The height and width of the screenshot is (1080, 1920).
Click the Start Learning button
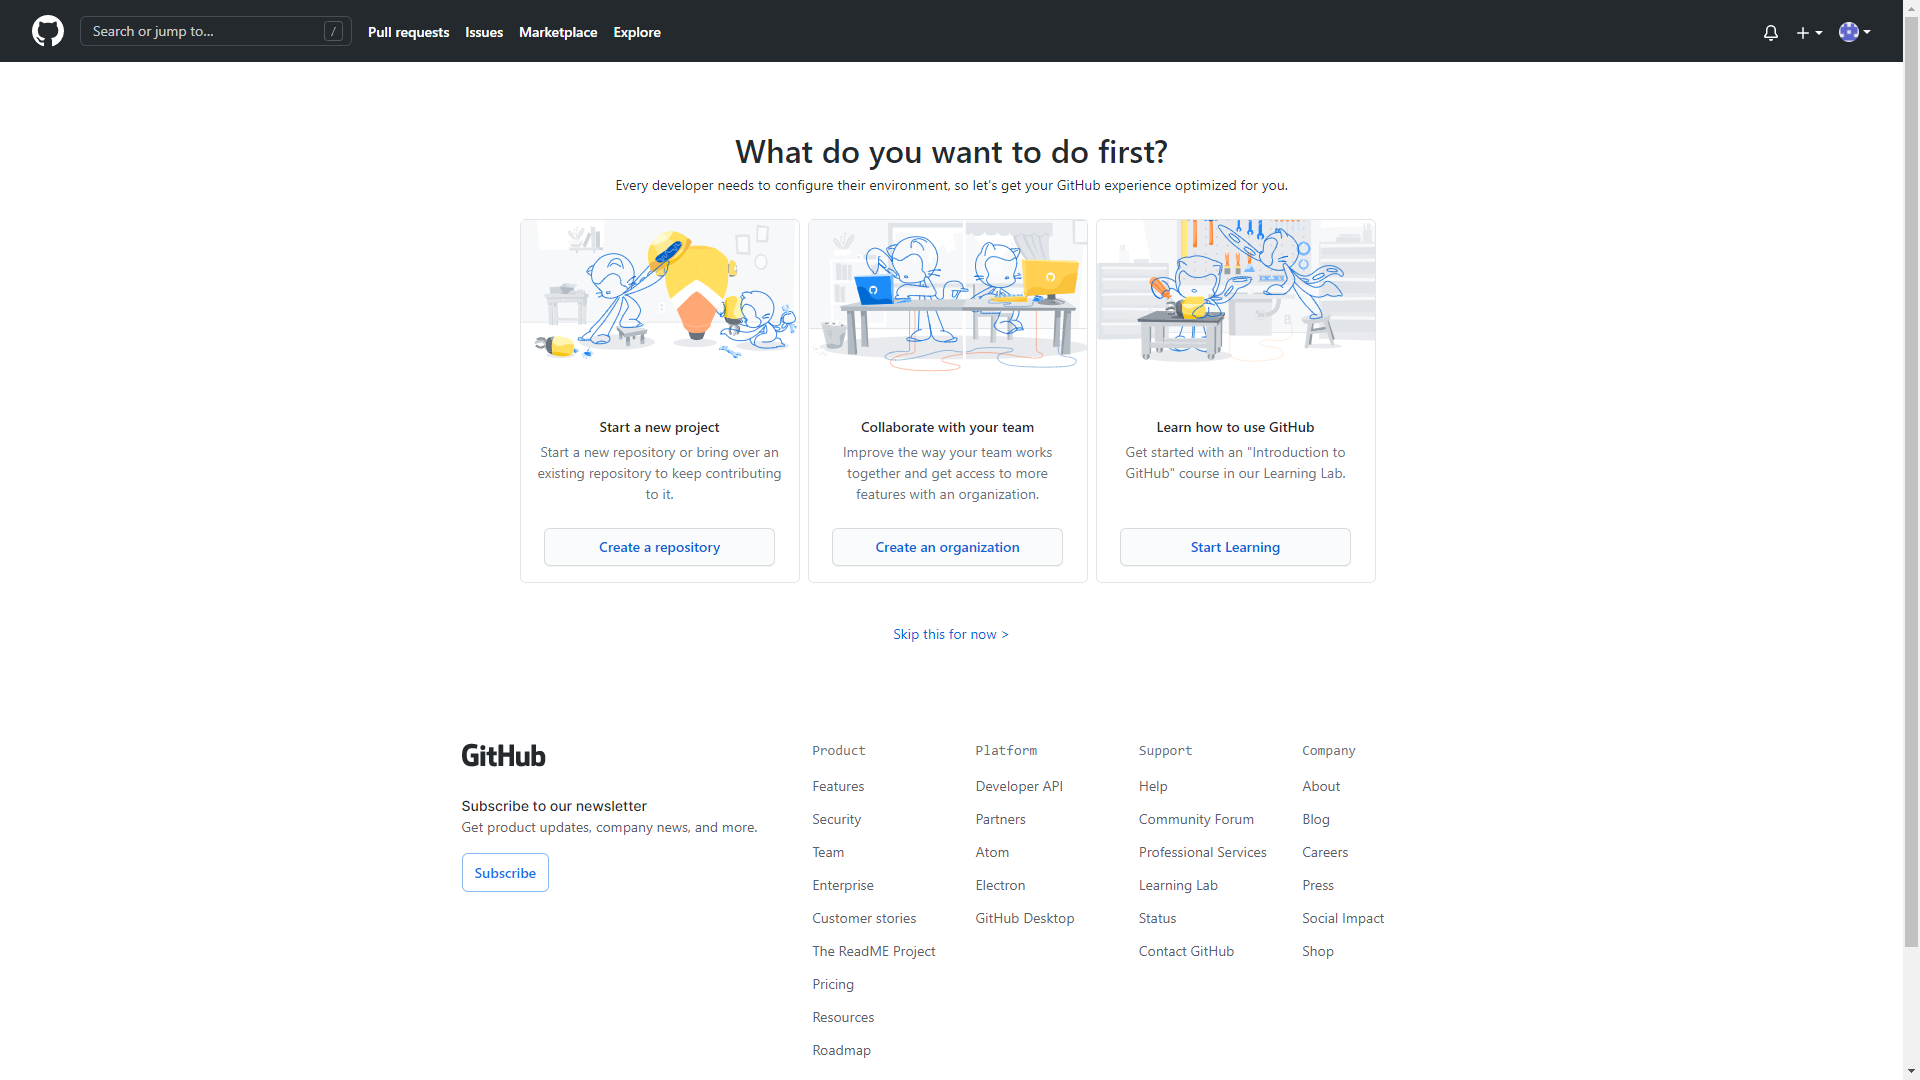coord(1235,547)
